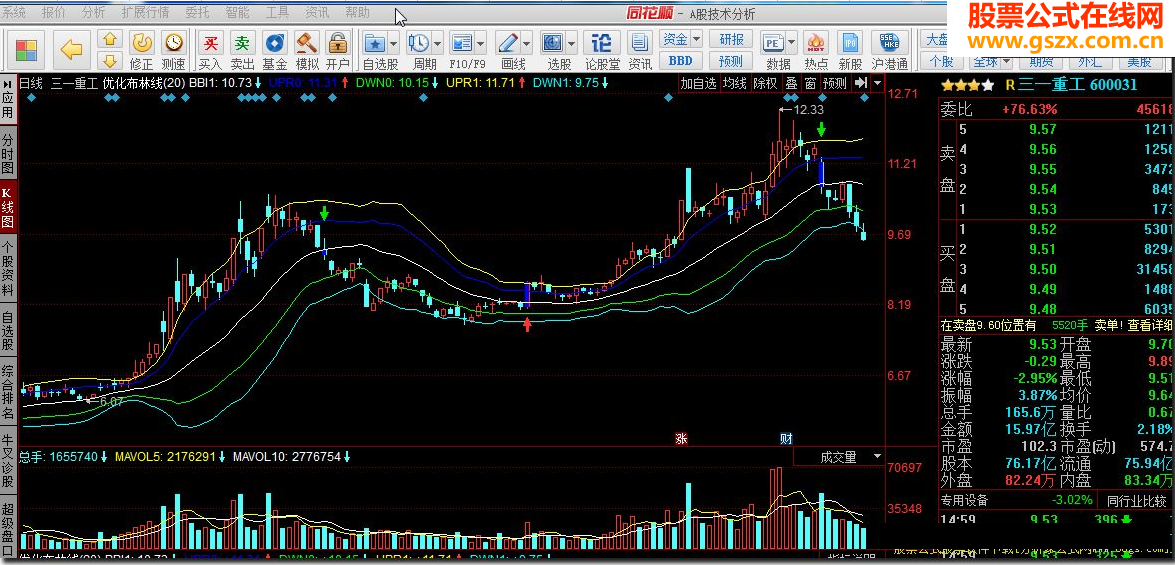Open the 智能 menu

(237, 12)
